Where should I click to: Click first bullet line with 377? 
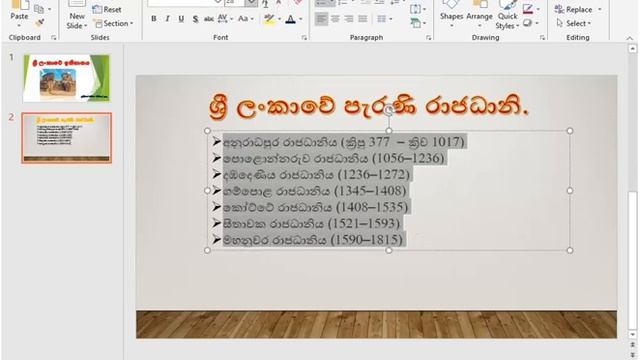[344, 142]
